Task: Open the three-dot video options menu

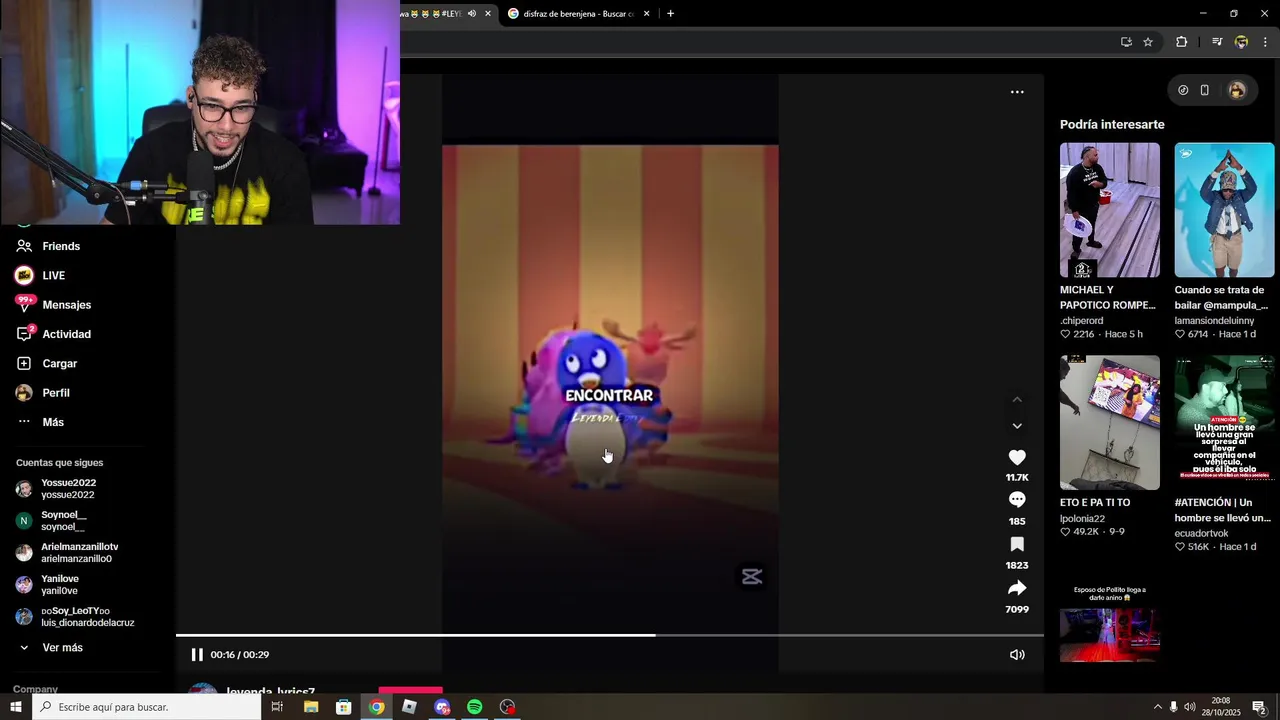Action: 1017,92
